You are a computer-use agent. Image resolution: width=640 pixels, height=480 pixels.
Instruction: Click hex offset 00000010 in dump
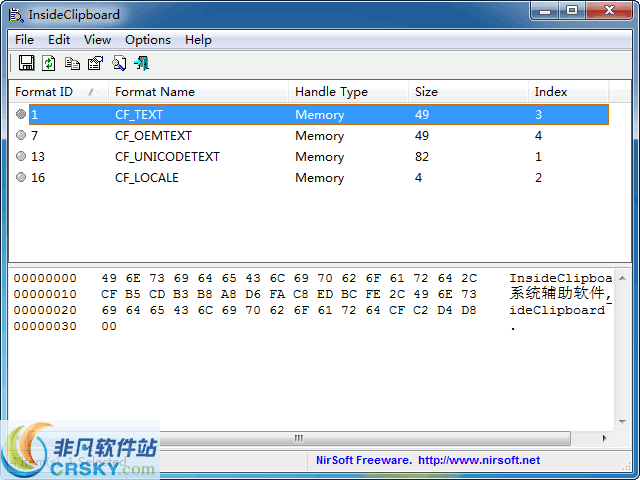(x=45, y=294)
